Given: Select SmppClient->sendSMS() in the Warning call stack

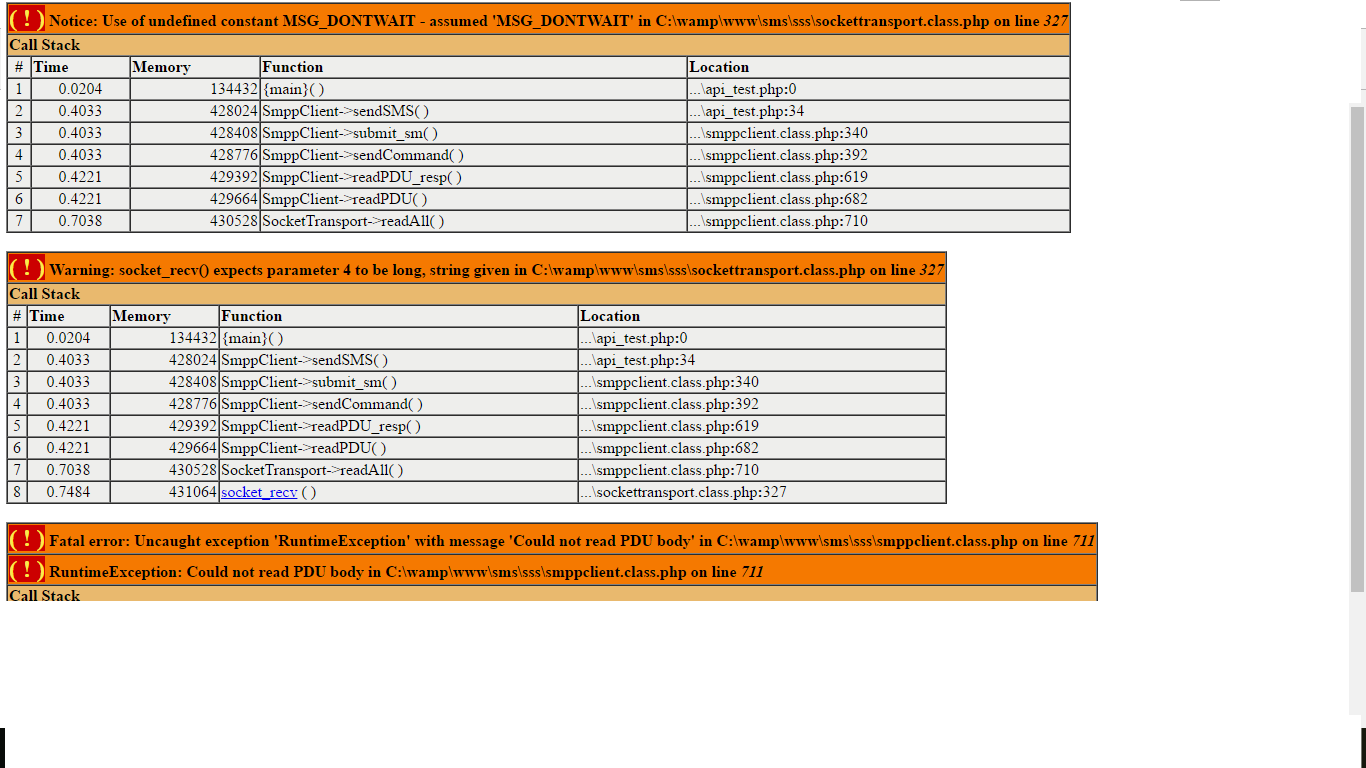Looking at the screenshot, I should [305, 360].
